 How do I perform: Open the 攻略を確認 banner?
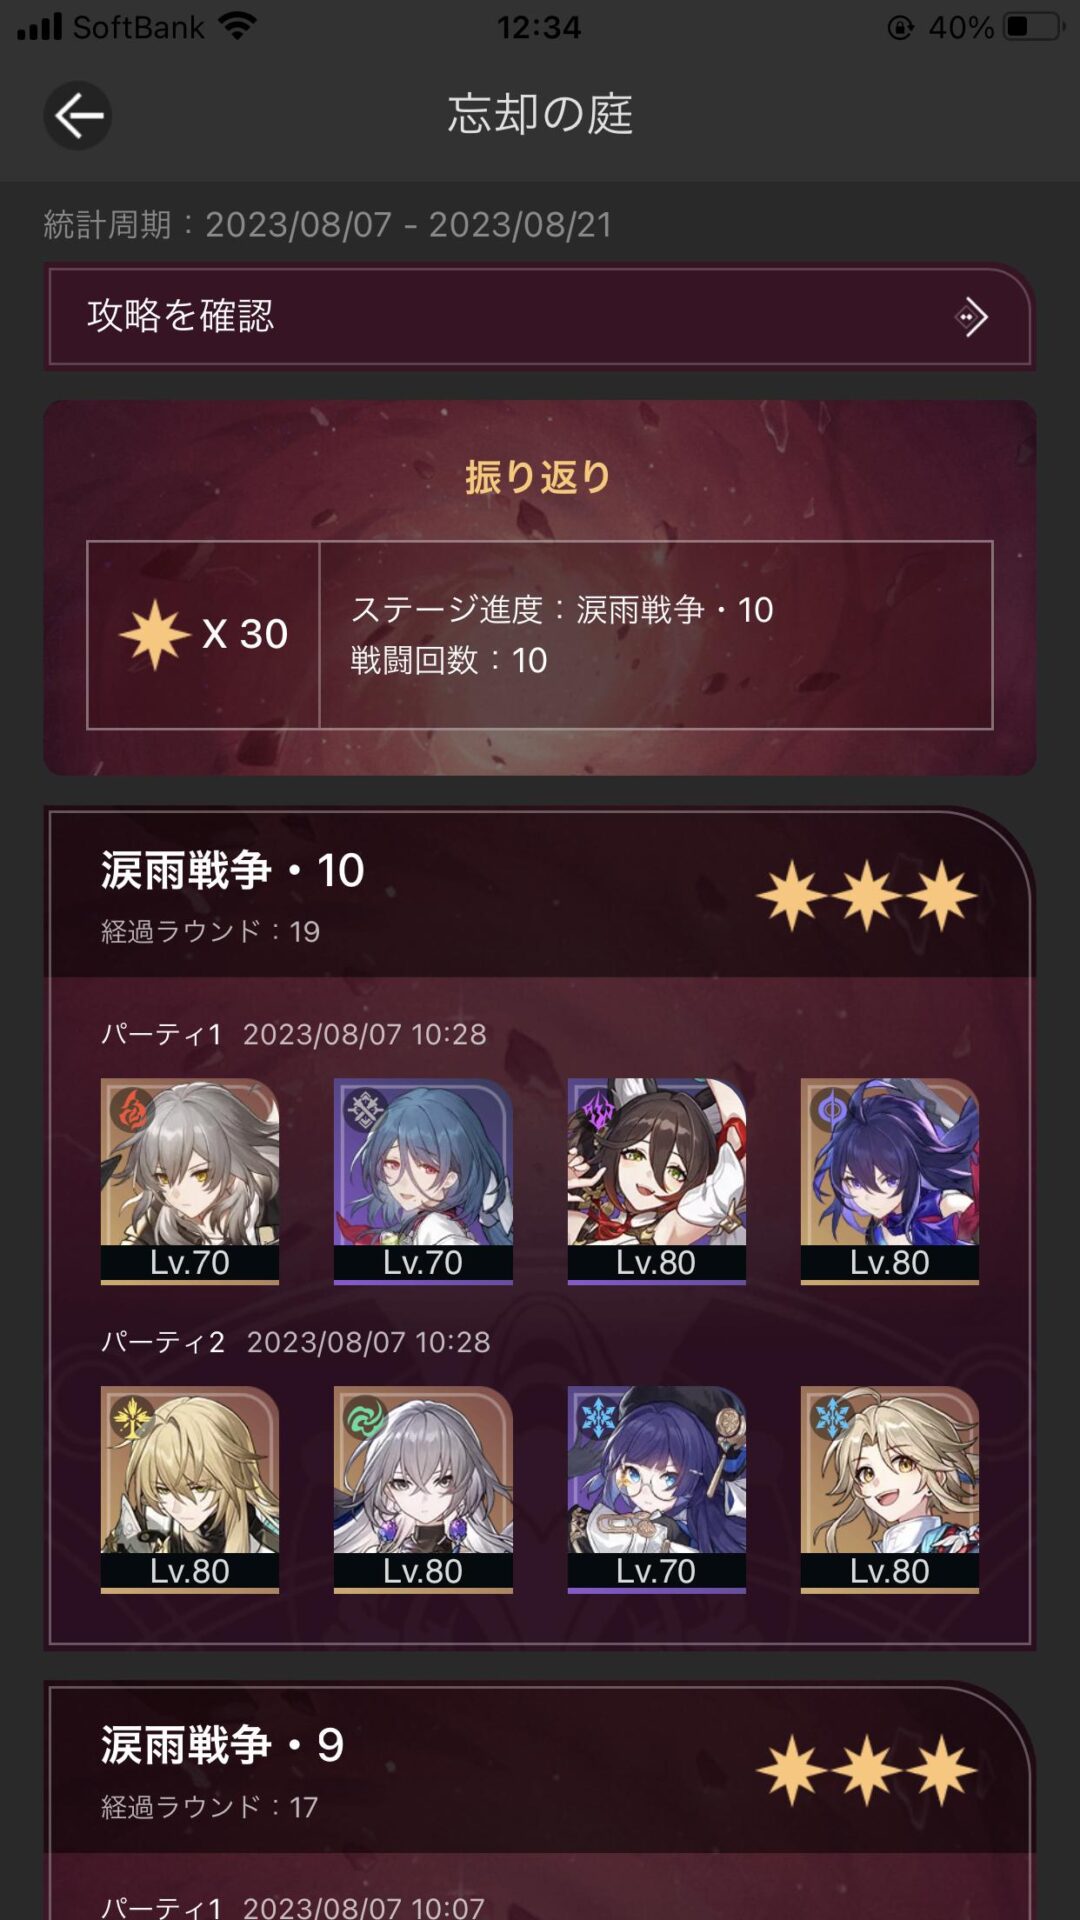coord(540,316)
